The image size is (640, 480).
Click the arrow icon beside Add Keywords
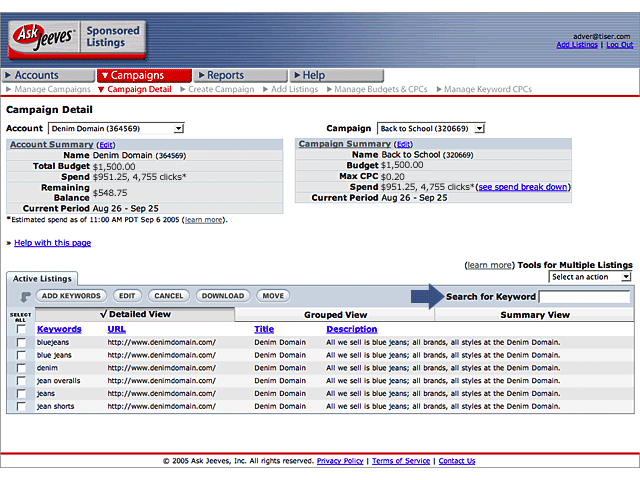coord(25,296)
